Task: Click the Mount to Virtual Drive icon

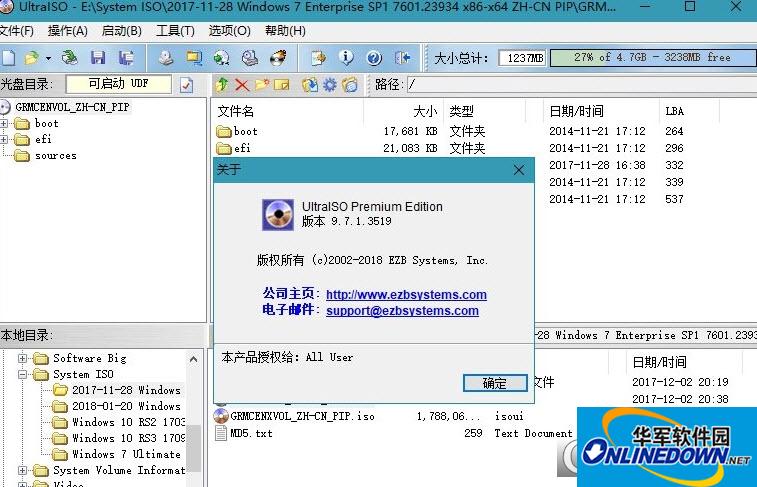Action: 250,58
